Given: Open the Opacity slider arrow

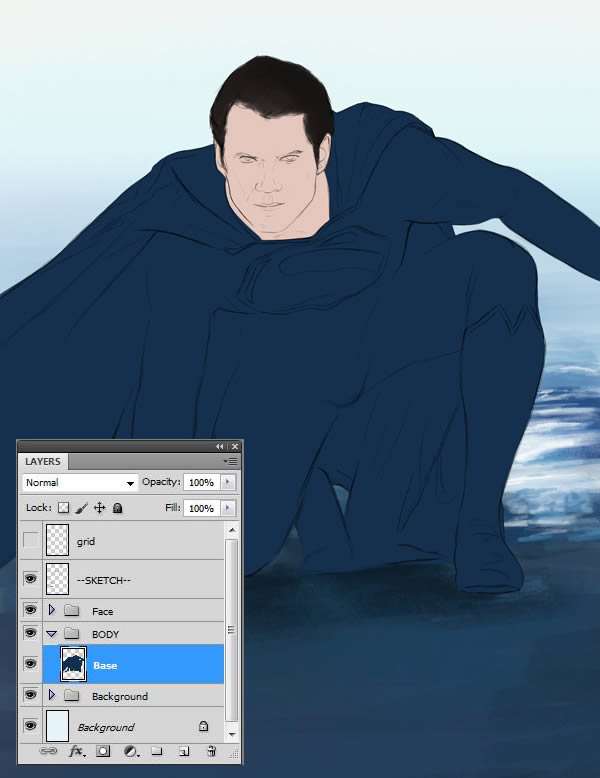Looking at the screenshot, I should coord(227,482).
